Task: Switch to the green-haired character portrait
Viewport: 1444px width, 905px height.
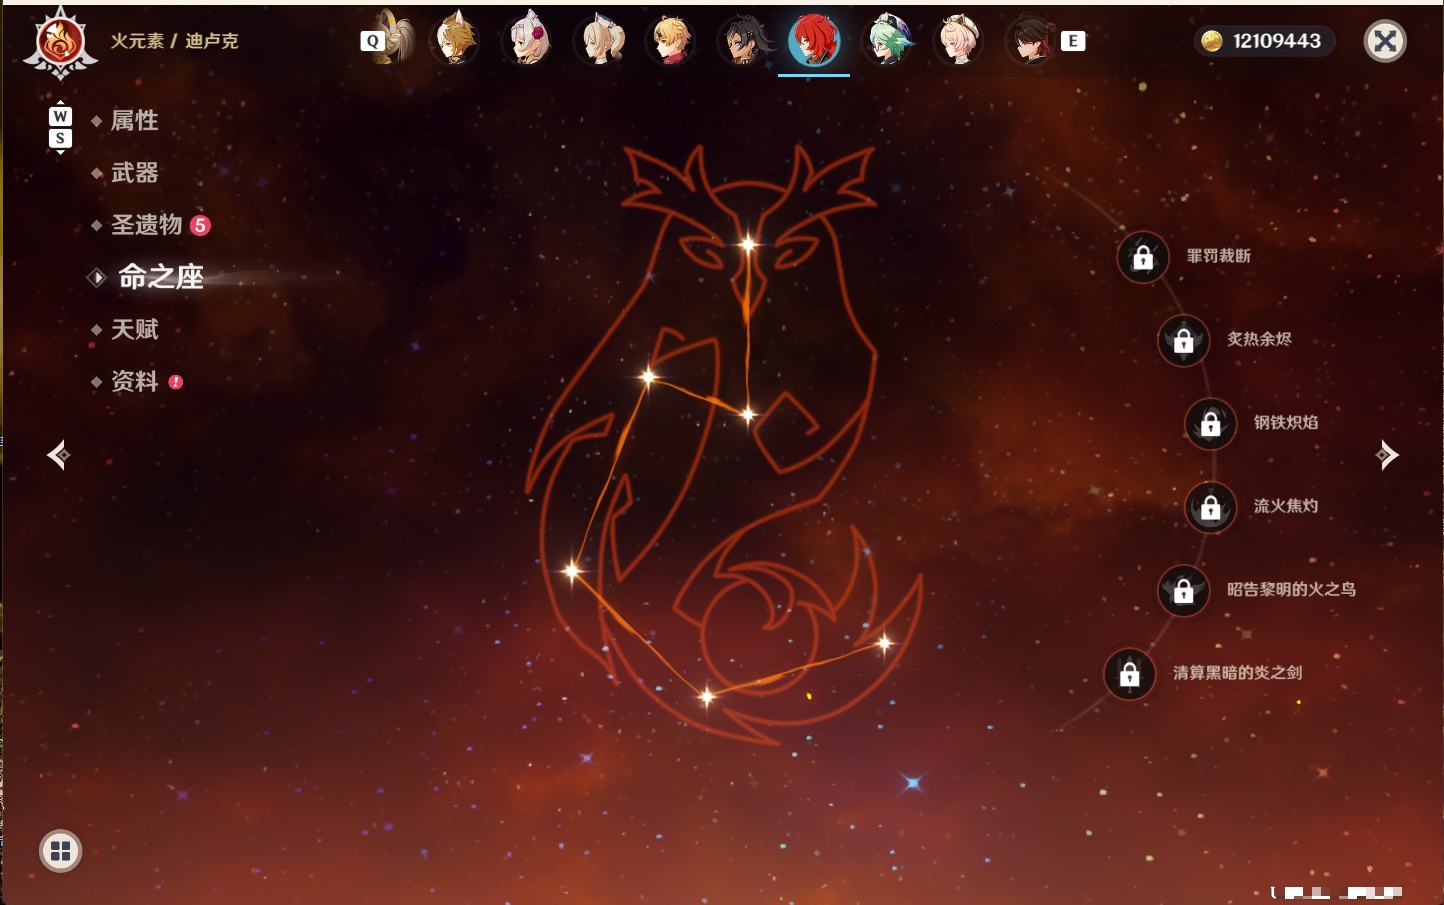Action: tap(886, 40)
